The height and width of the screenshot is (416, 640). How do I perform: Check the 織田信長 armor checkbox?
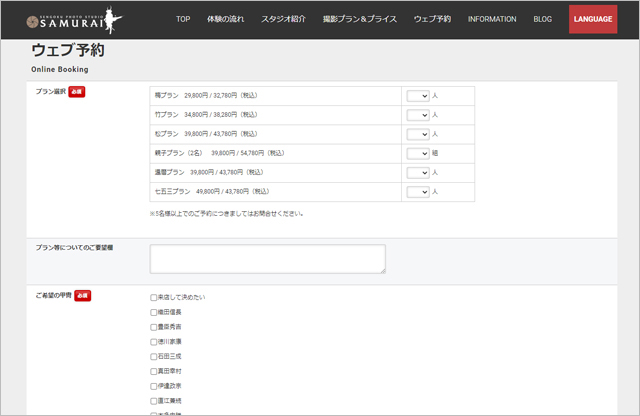(153, 312)
